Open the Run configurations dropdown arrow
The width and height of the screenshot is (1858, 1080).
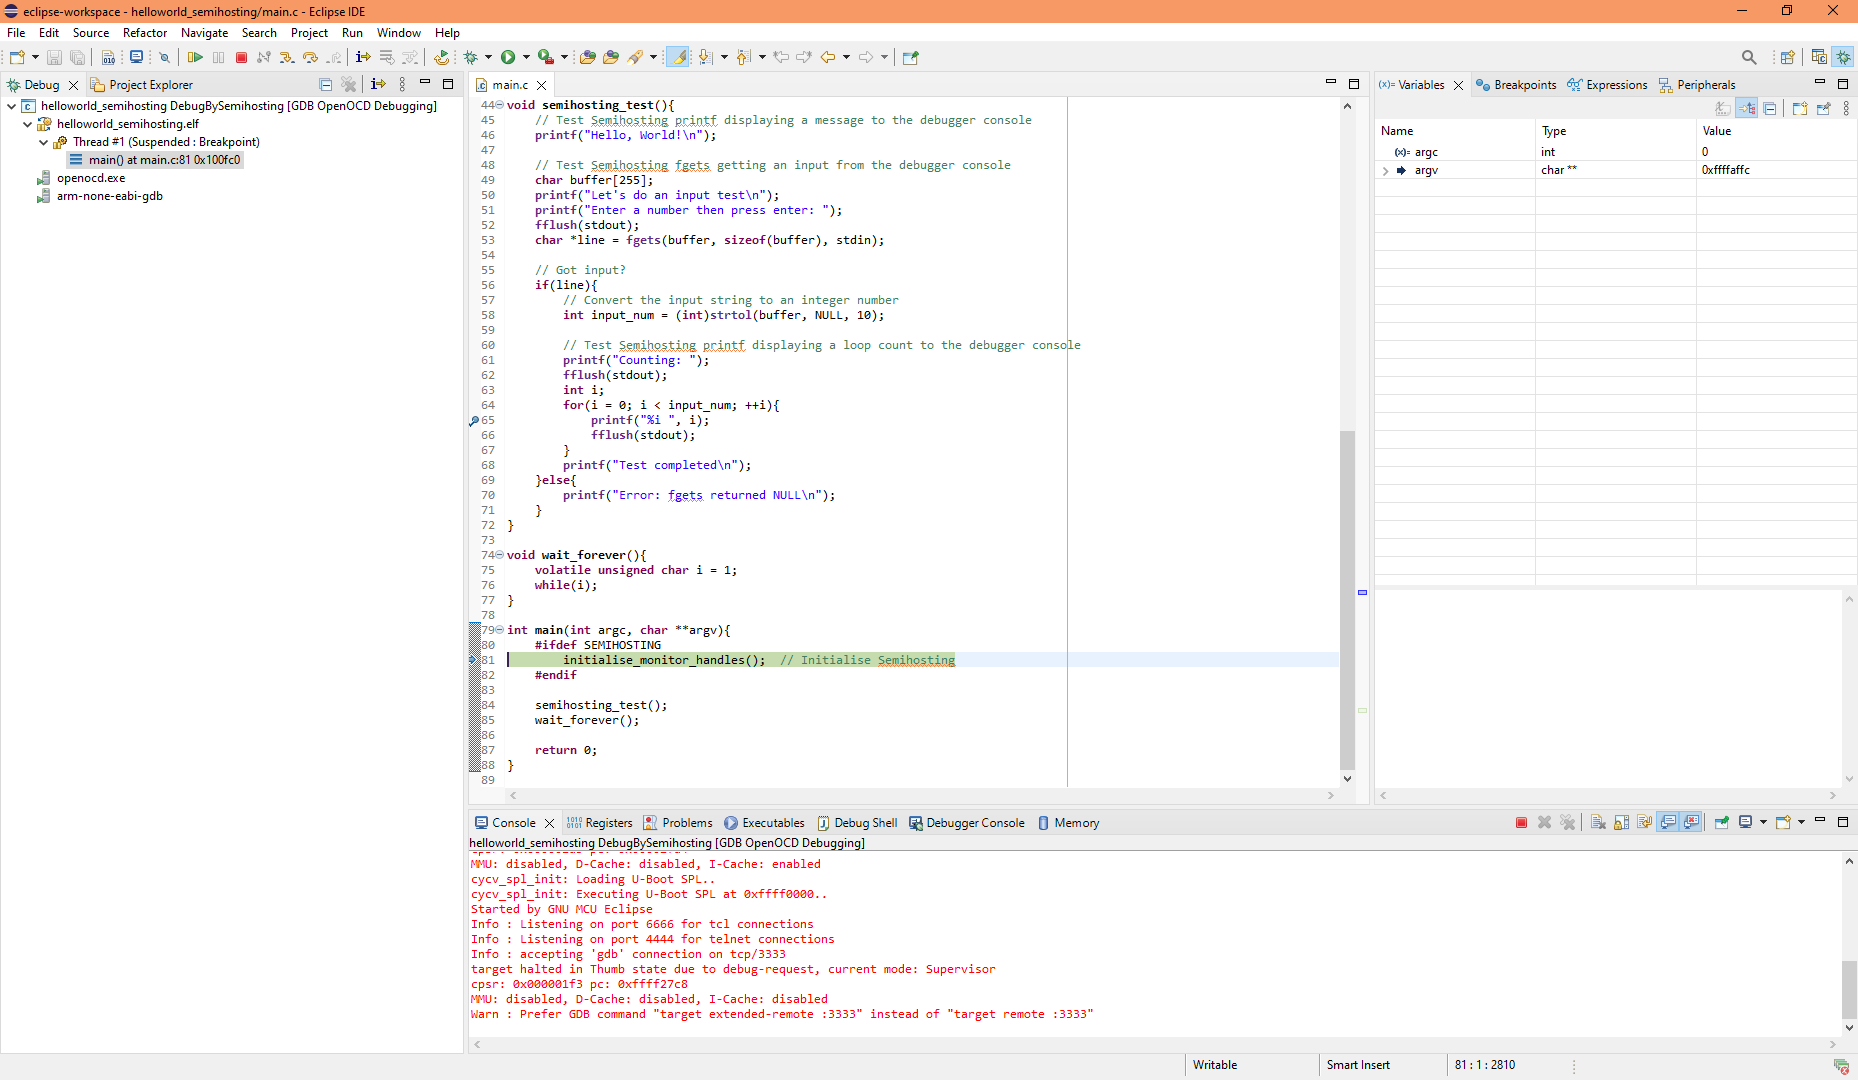coord(527,57)
